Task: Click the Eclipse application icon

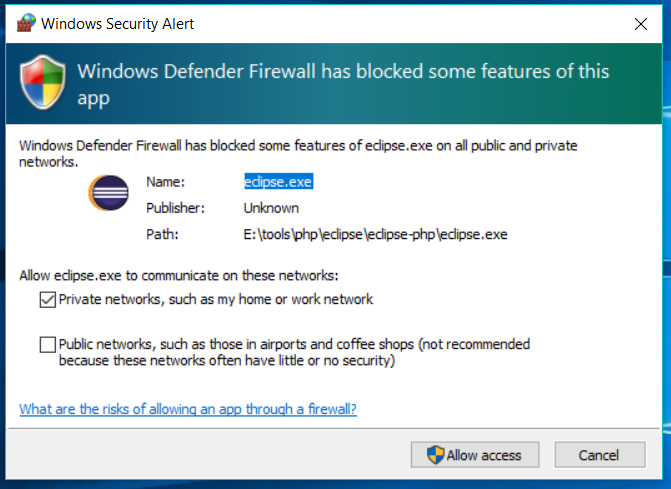Action: 109,193
